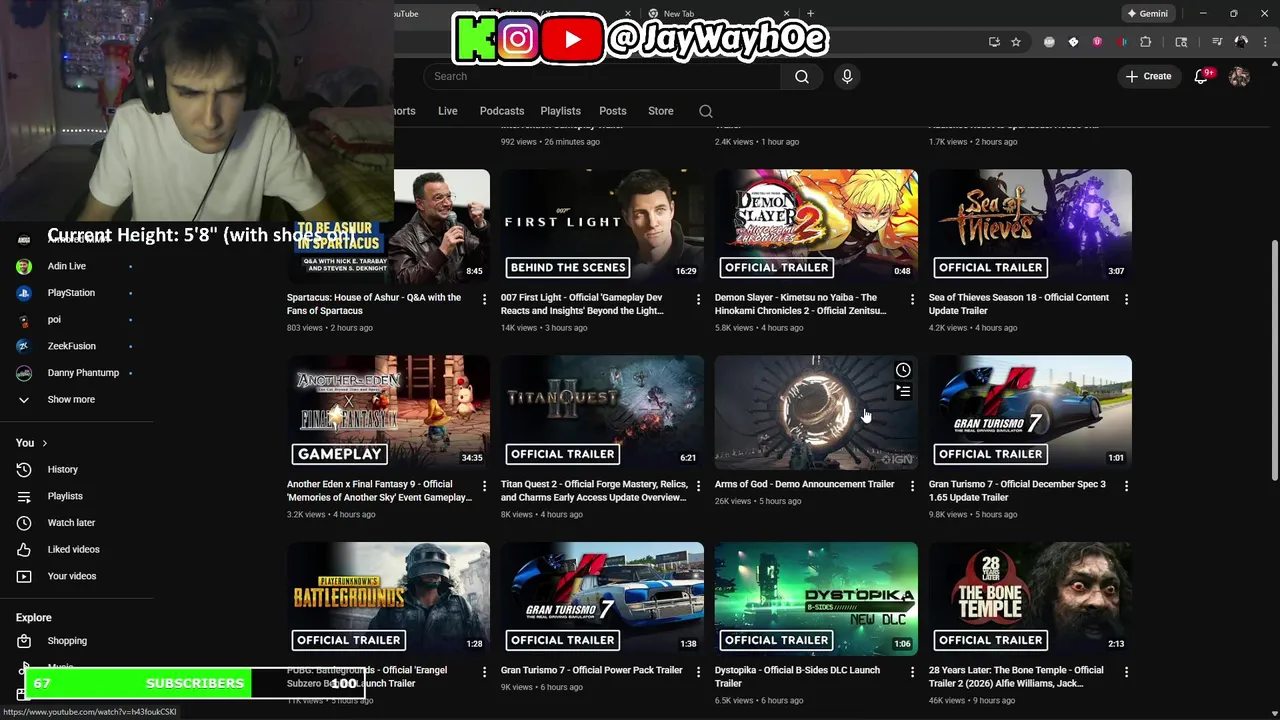The image size is (1280, 720).
Task: Expand the You section chevron
Action: (x=44, y=443)
